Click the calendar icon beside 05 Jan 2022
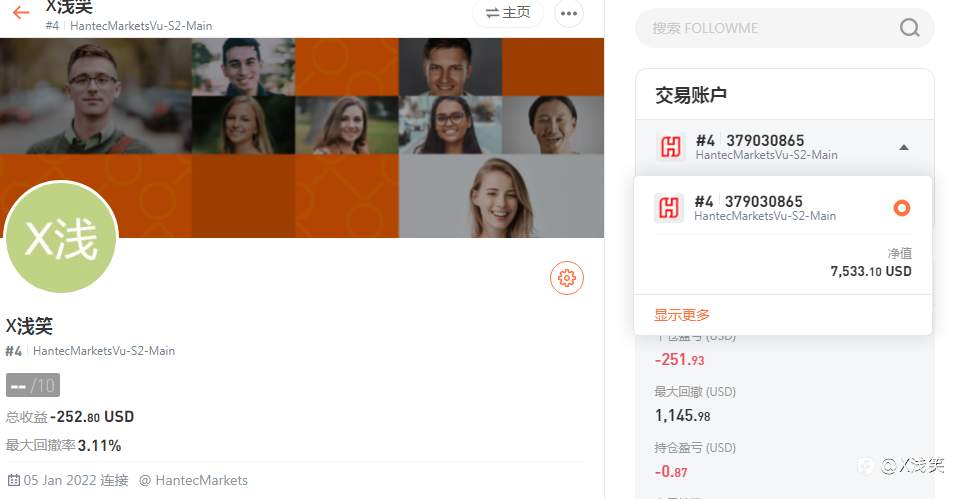956x499 pixels. [13, 481]
